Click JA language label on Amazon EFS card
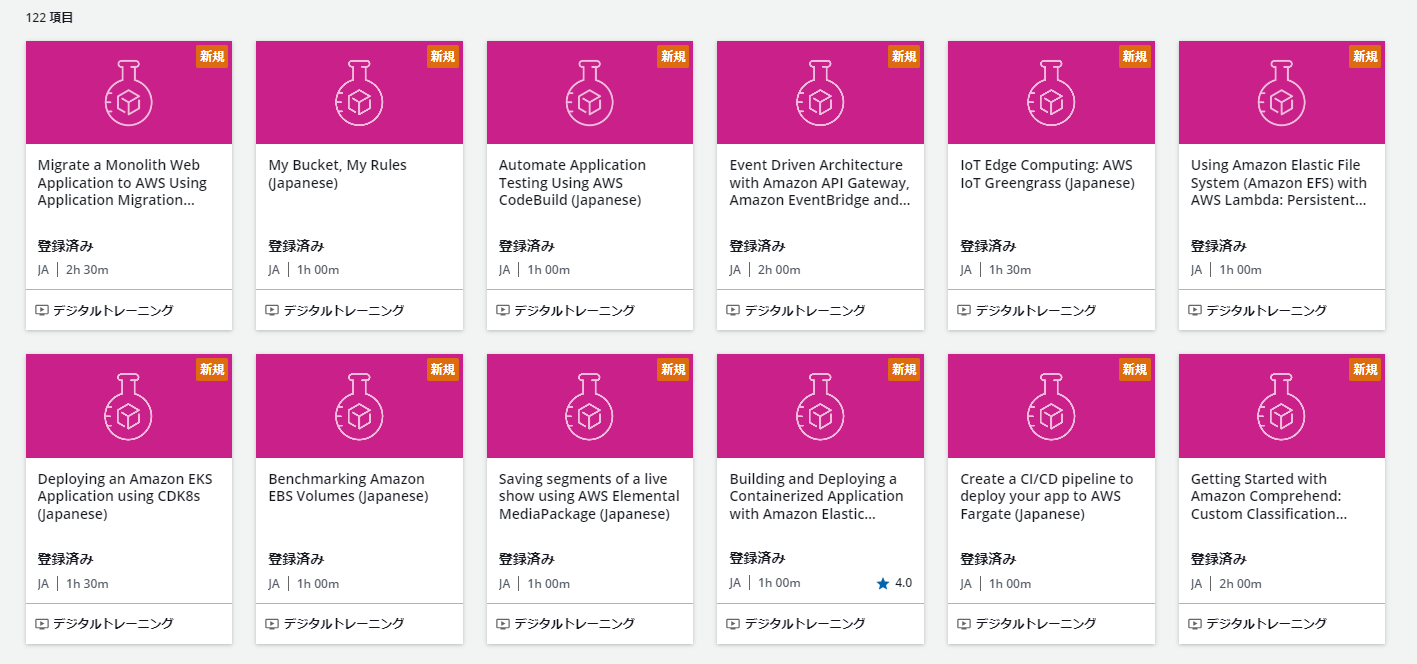Screen dimensions: 1417x664 point(1197,270)
